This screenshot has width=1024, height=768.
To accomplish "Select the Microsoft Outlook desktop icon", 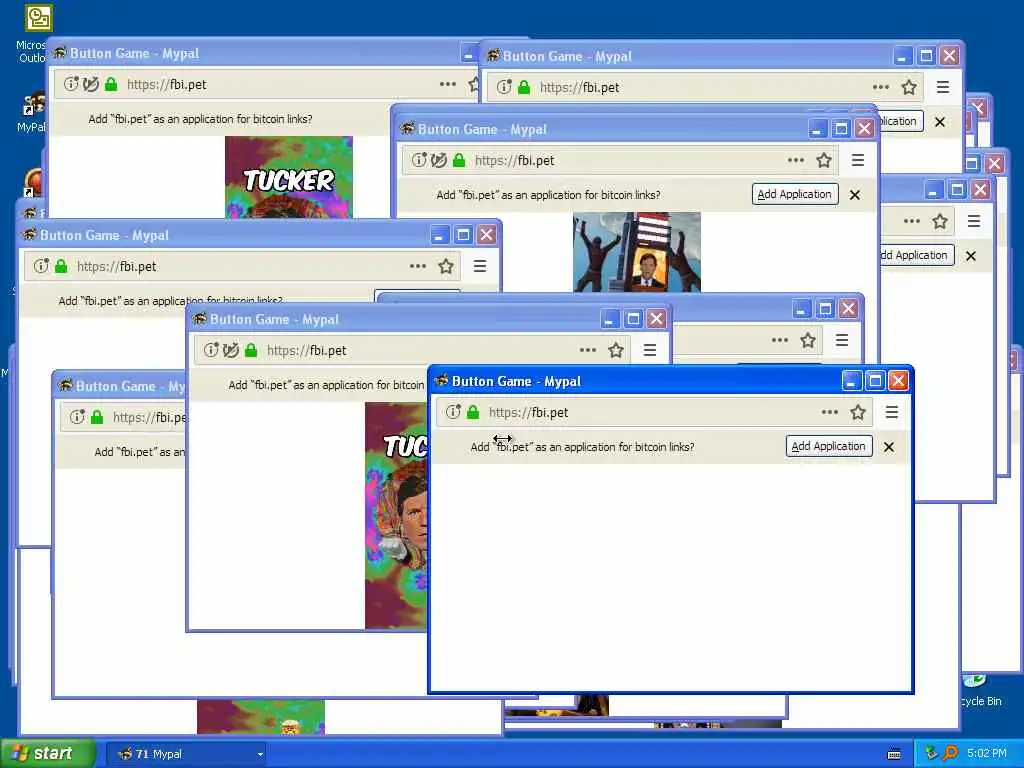I will pos(38,33).
